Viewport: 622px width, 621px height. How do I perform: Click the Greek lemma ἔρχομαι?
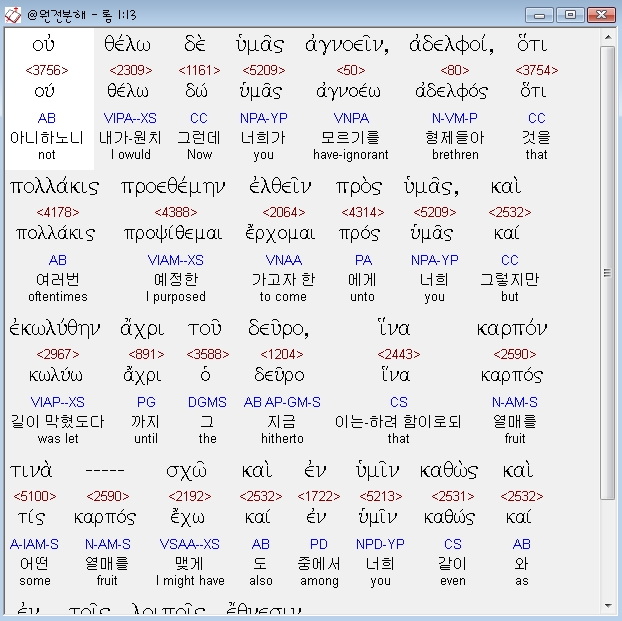(x=280, y=234)
